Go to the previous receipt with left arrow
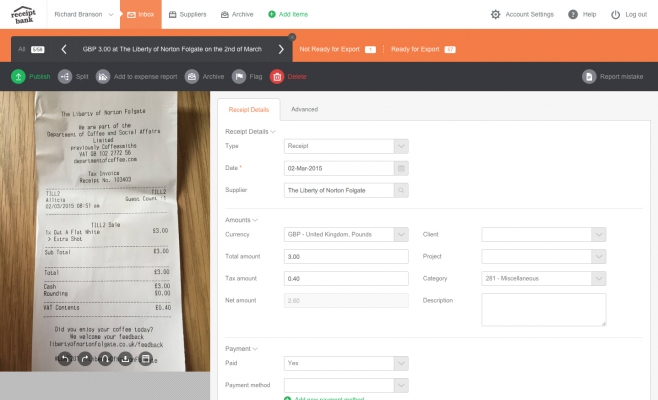Screen dimensions: 658x400 point(64,49)
